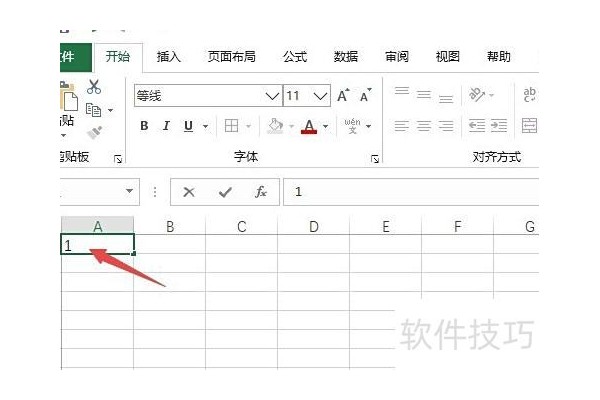Select bottom align icon

point(446,98)
